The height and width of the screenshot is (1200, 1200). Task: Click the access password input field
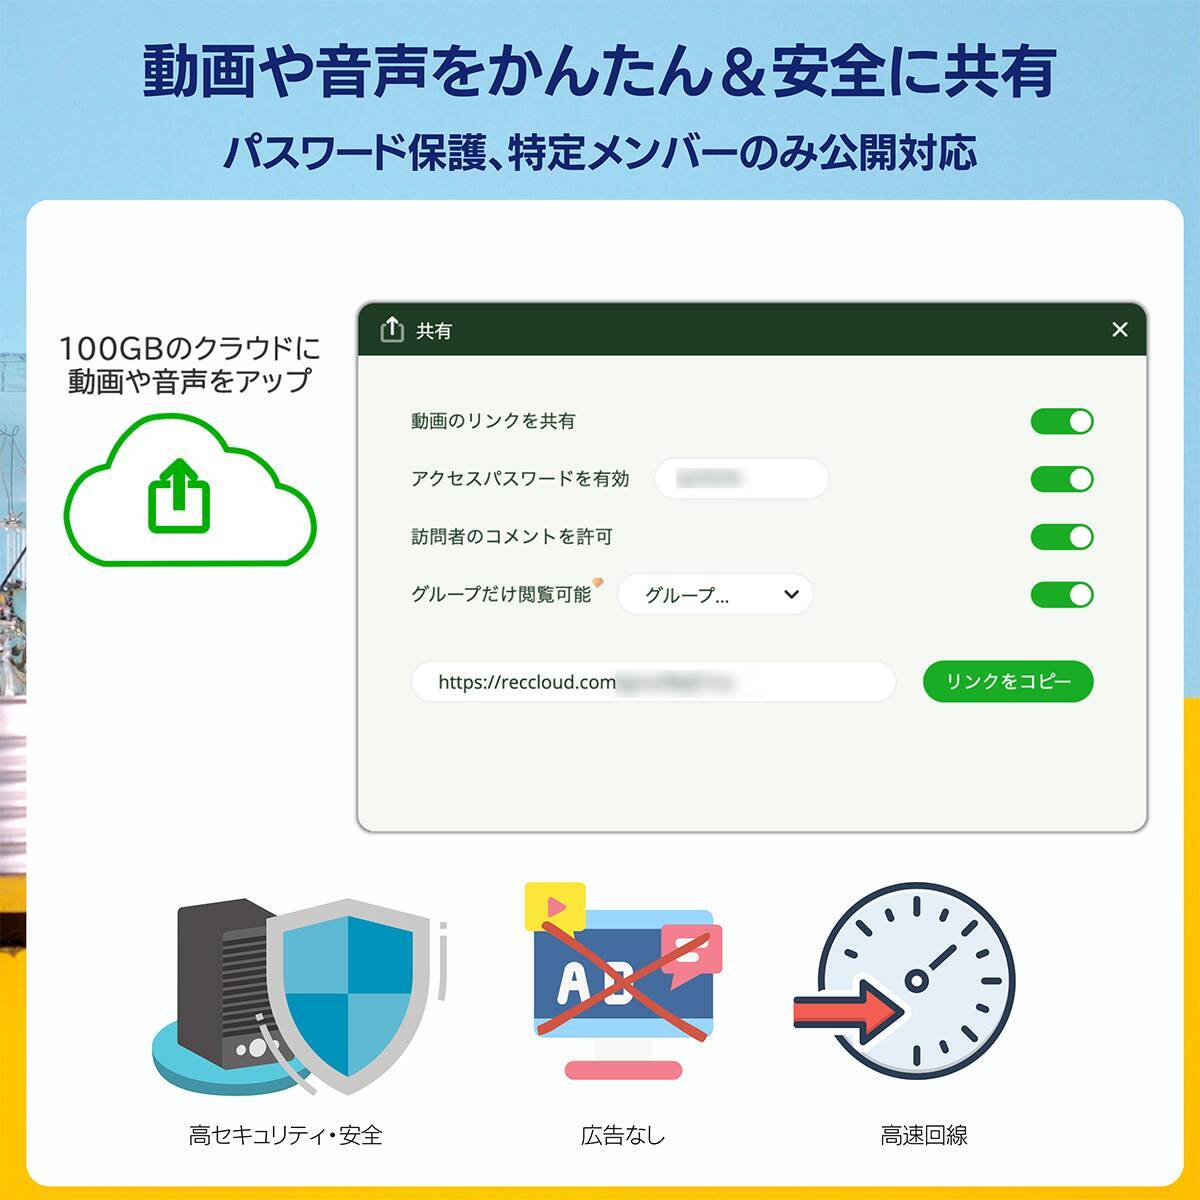741,478
